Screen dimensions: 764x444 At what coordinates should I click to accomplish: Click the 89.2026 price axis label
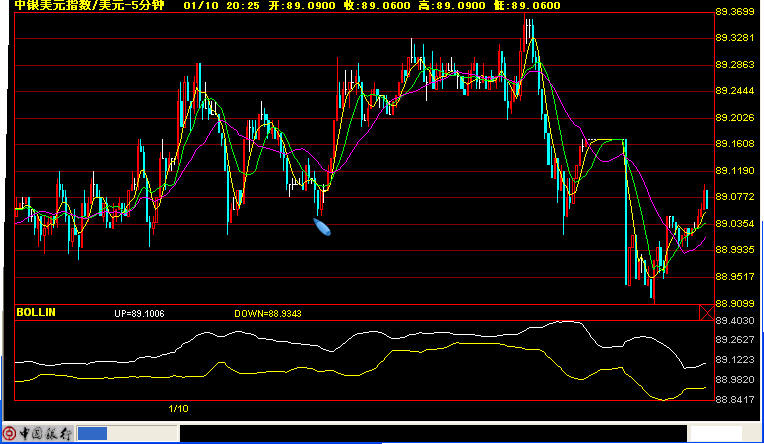point(735,118)
